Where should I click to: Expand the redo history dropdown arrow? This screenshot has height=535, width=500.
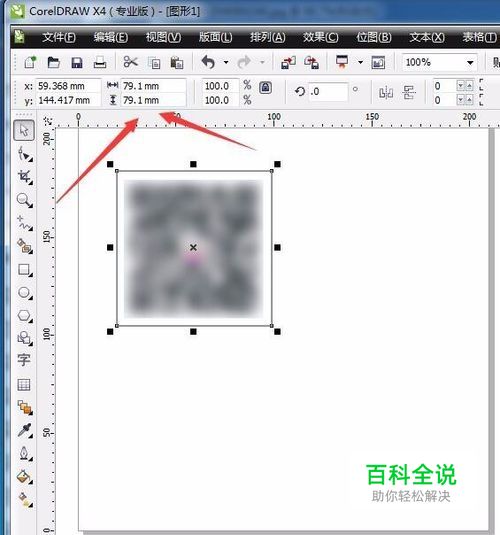pyautogui.click(x=262, y=62)
